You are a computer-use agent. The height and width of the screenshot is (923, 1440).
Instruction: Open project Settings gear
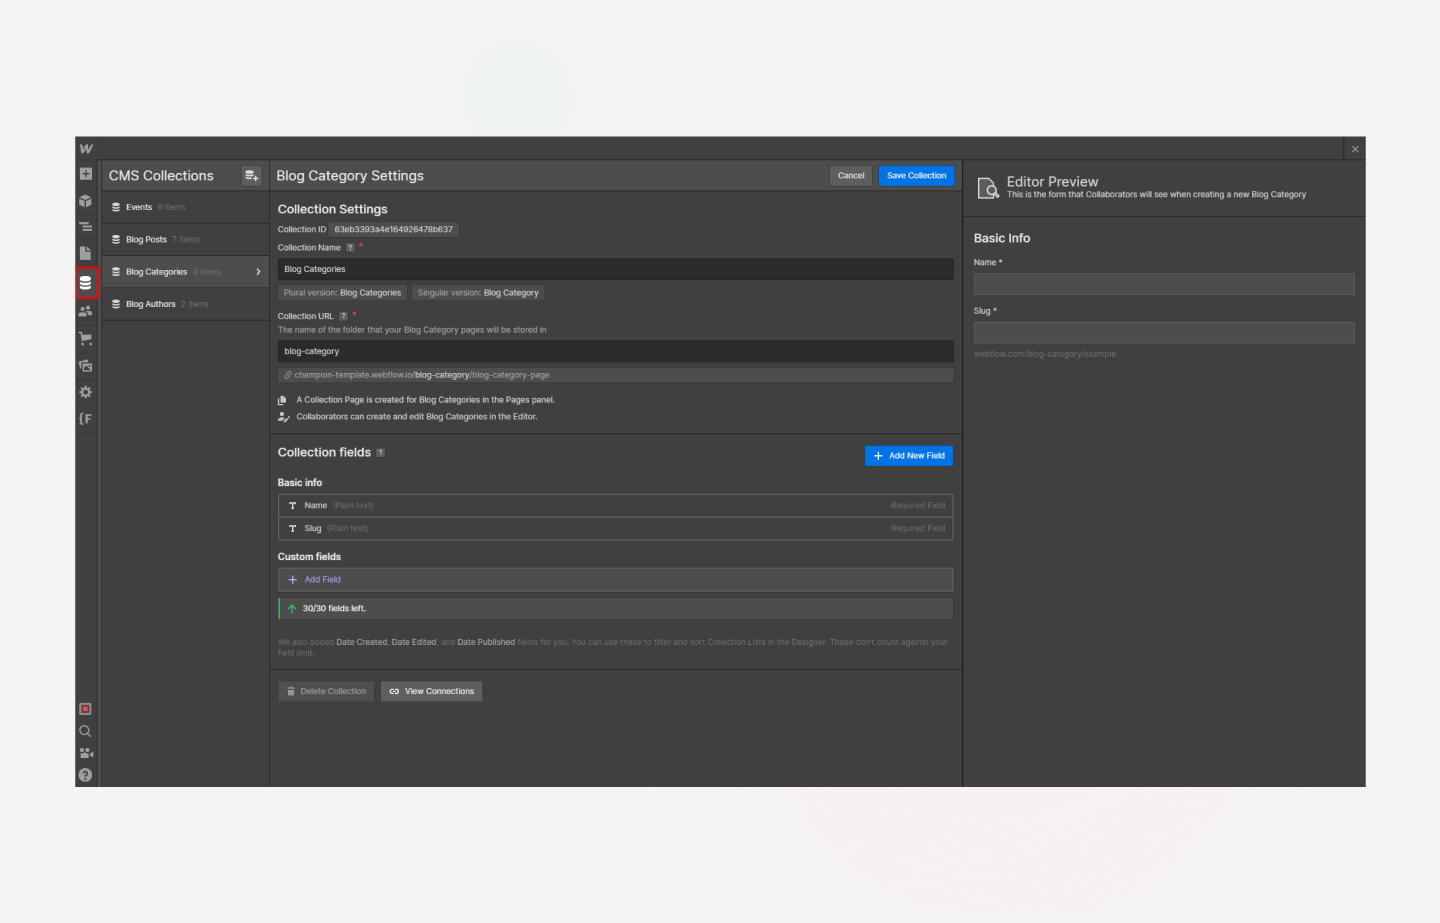(x=85, y=392)
